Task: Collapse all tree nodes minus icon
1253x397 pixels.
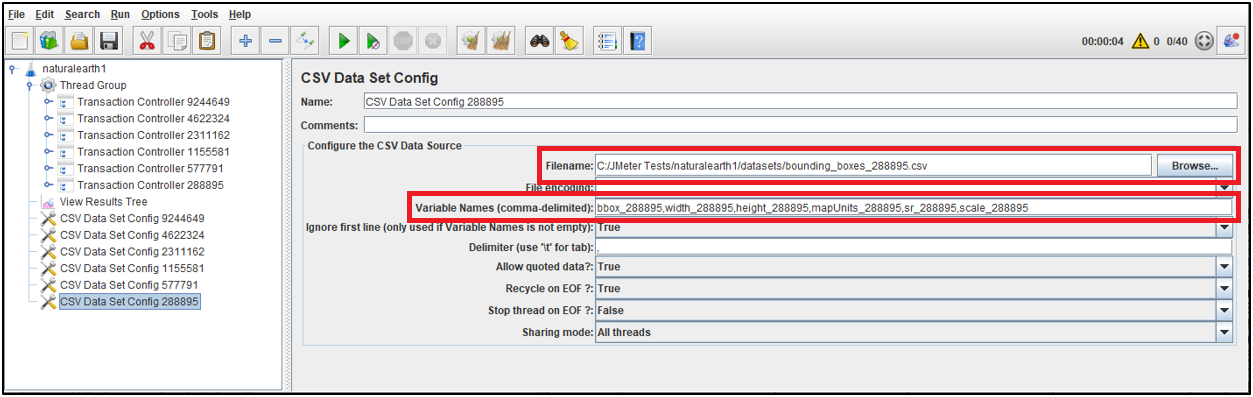Action: click(x=276, y=41)
